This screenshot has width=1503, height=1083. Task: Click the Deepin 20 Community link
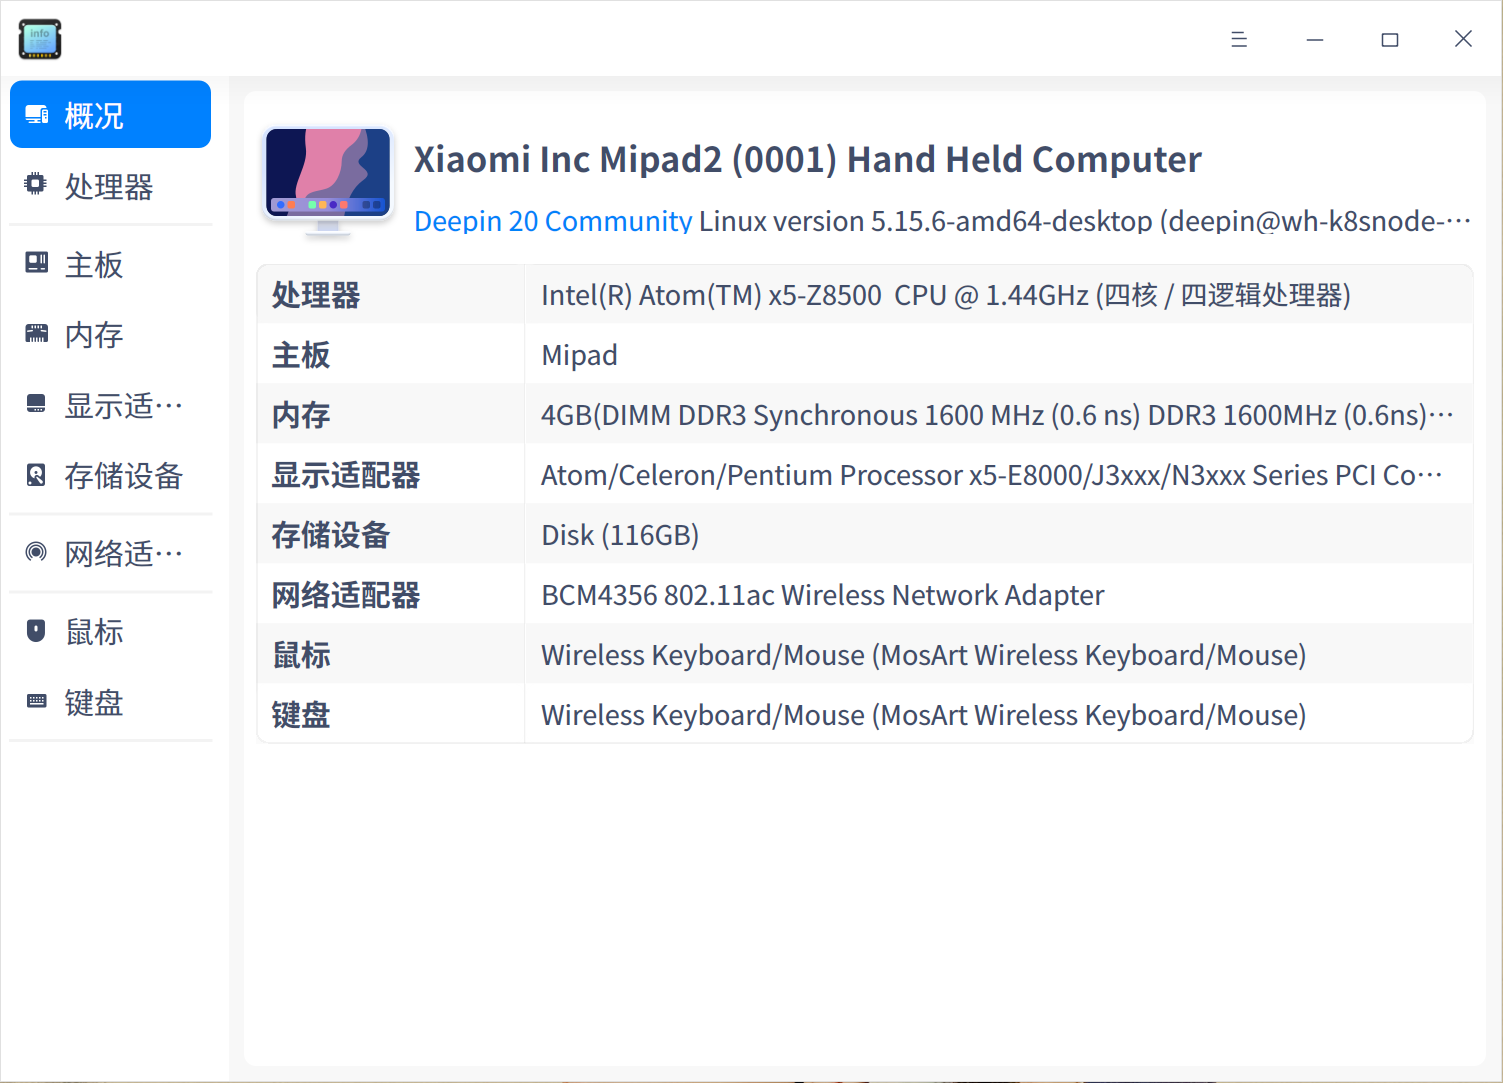[553, 221]
